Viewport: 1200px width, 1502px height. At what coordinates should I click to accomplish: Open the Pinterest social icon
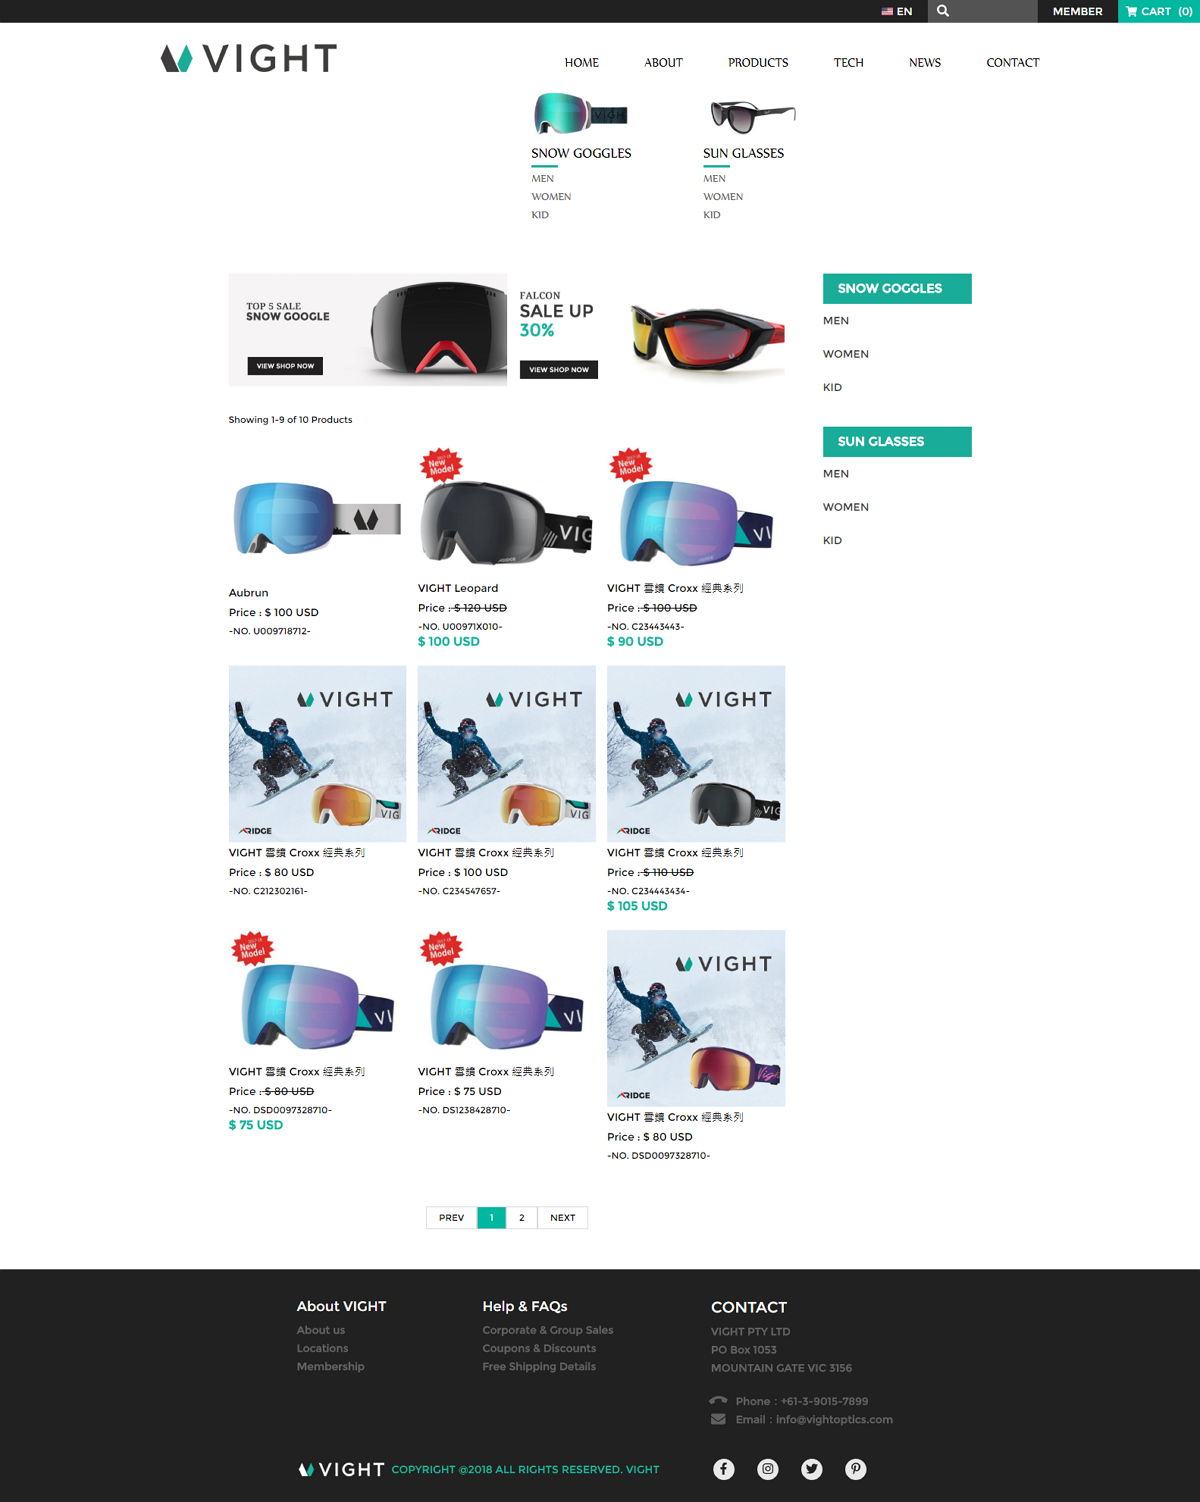856,1469
